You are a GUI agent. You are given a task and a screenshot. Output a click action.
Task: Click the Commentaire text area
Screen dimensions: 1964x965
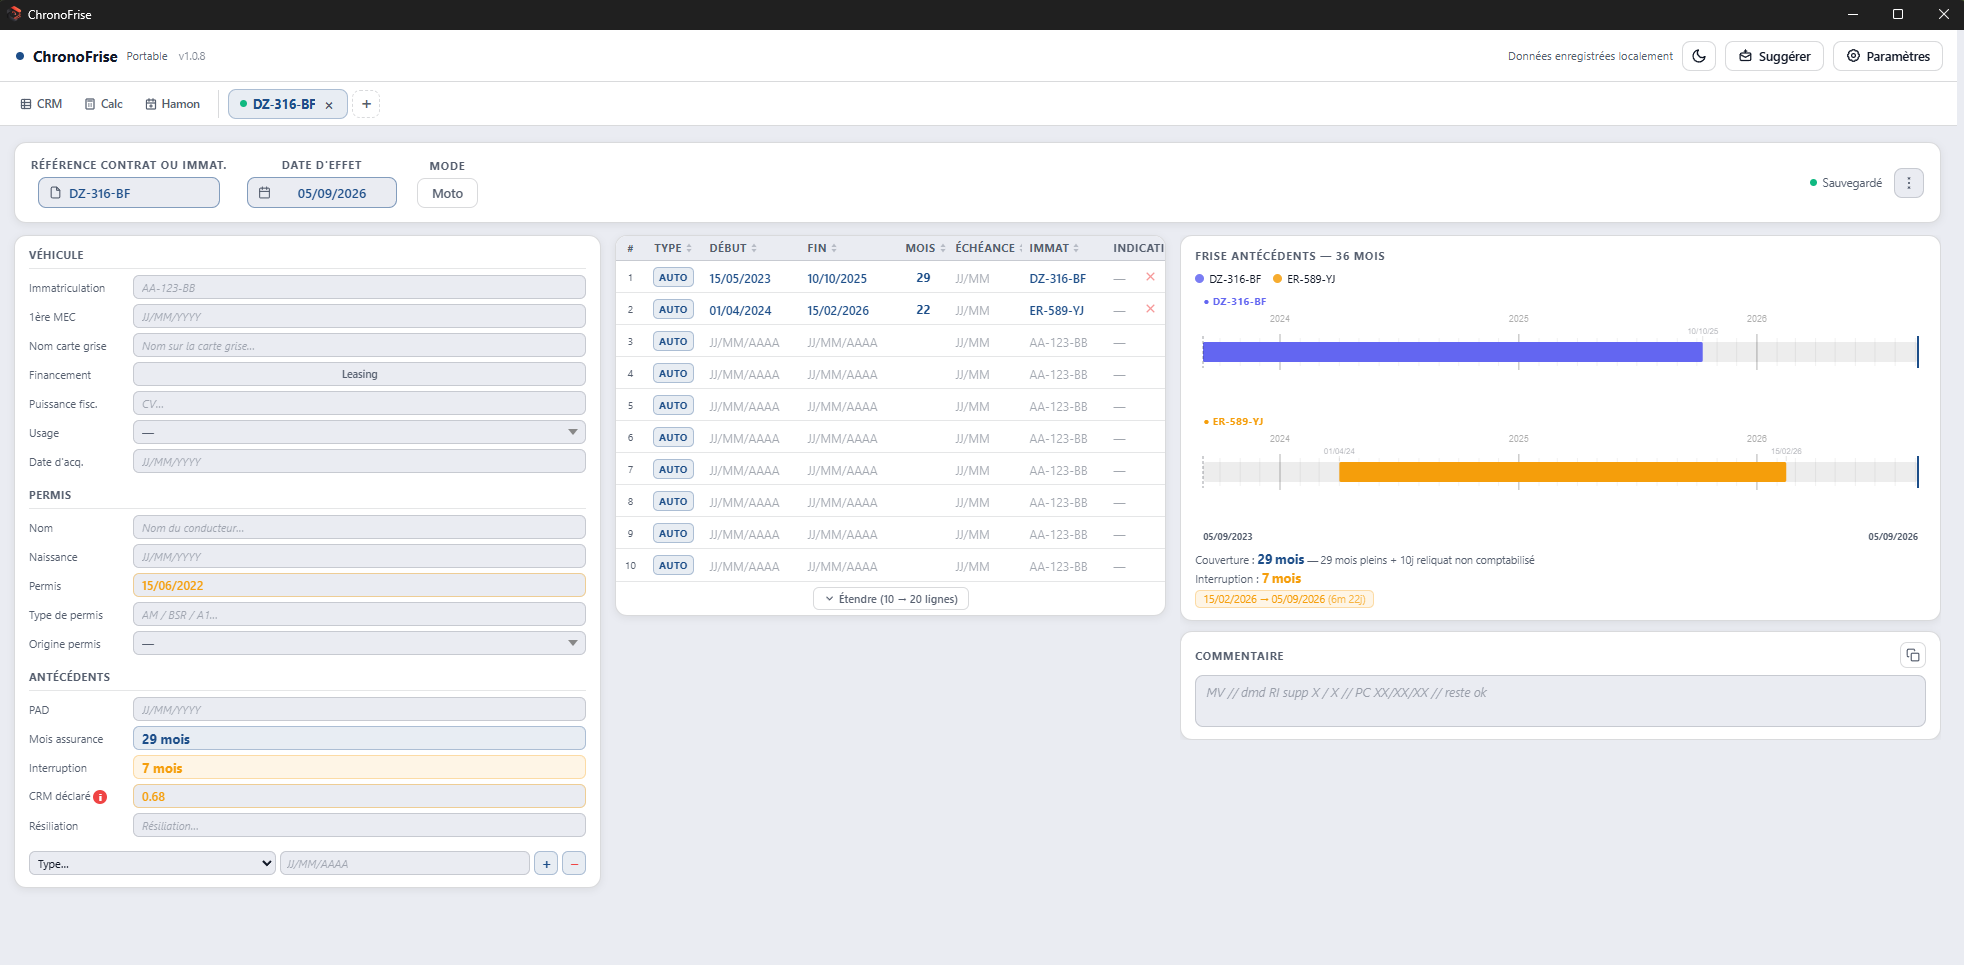click(x=1560, y=701)
